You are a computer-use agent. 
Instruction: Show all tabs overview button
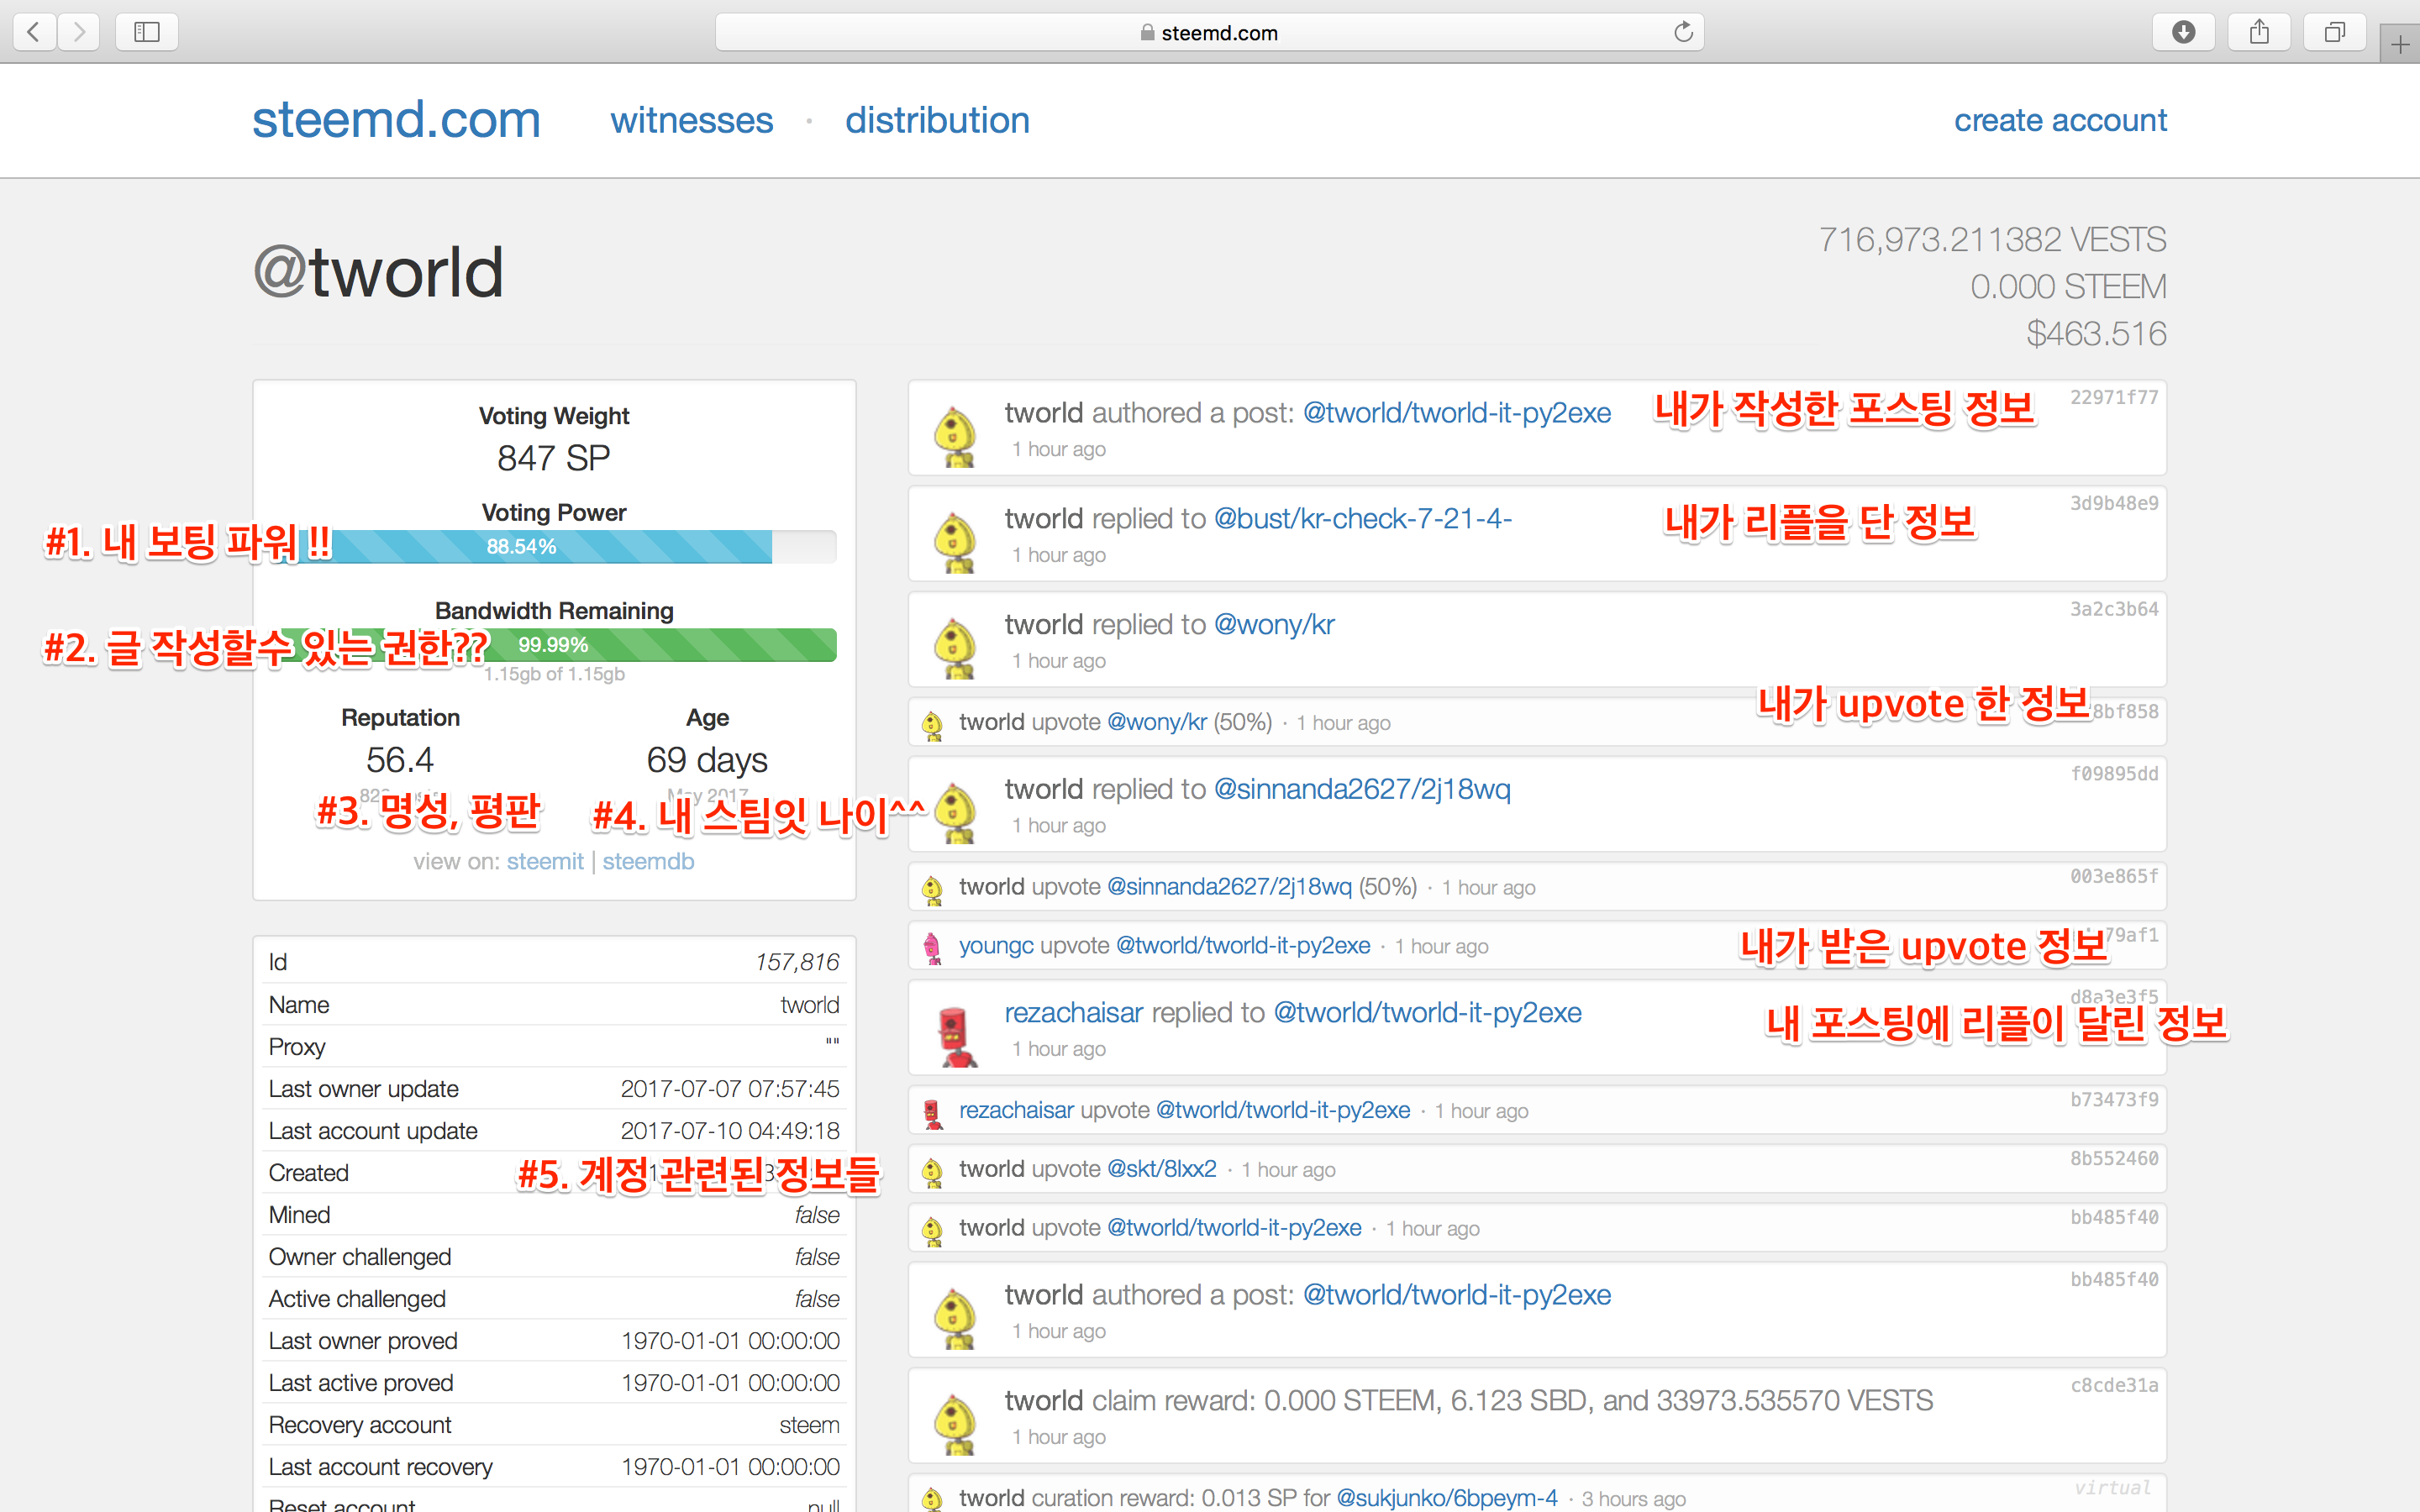[2334, 32]
